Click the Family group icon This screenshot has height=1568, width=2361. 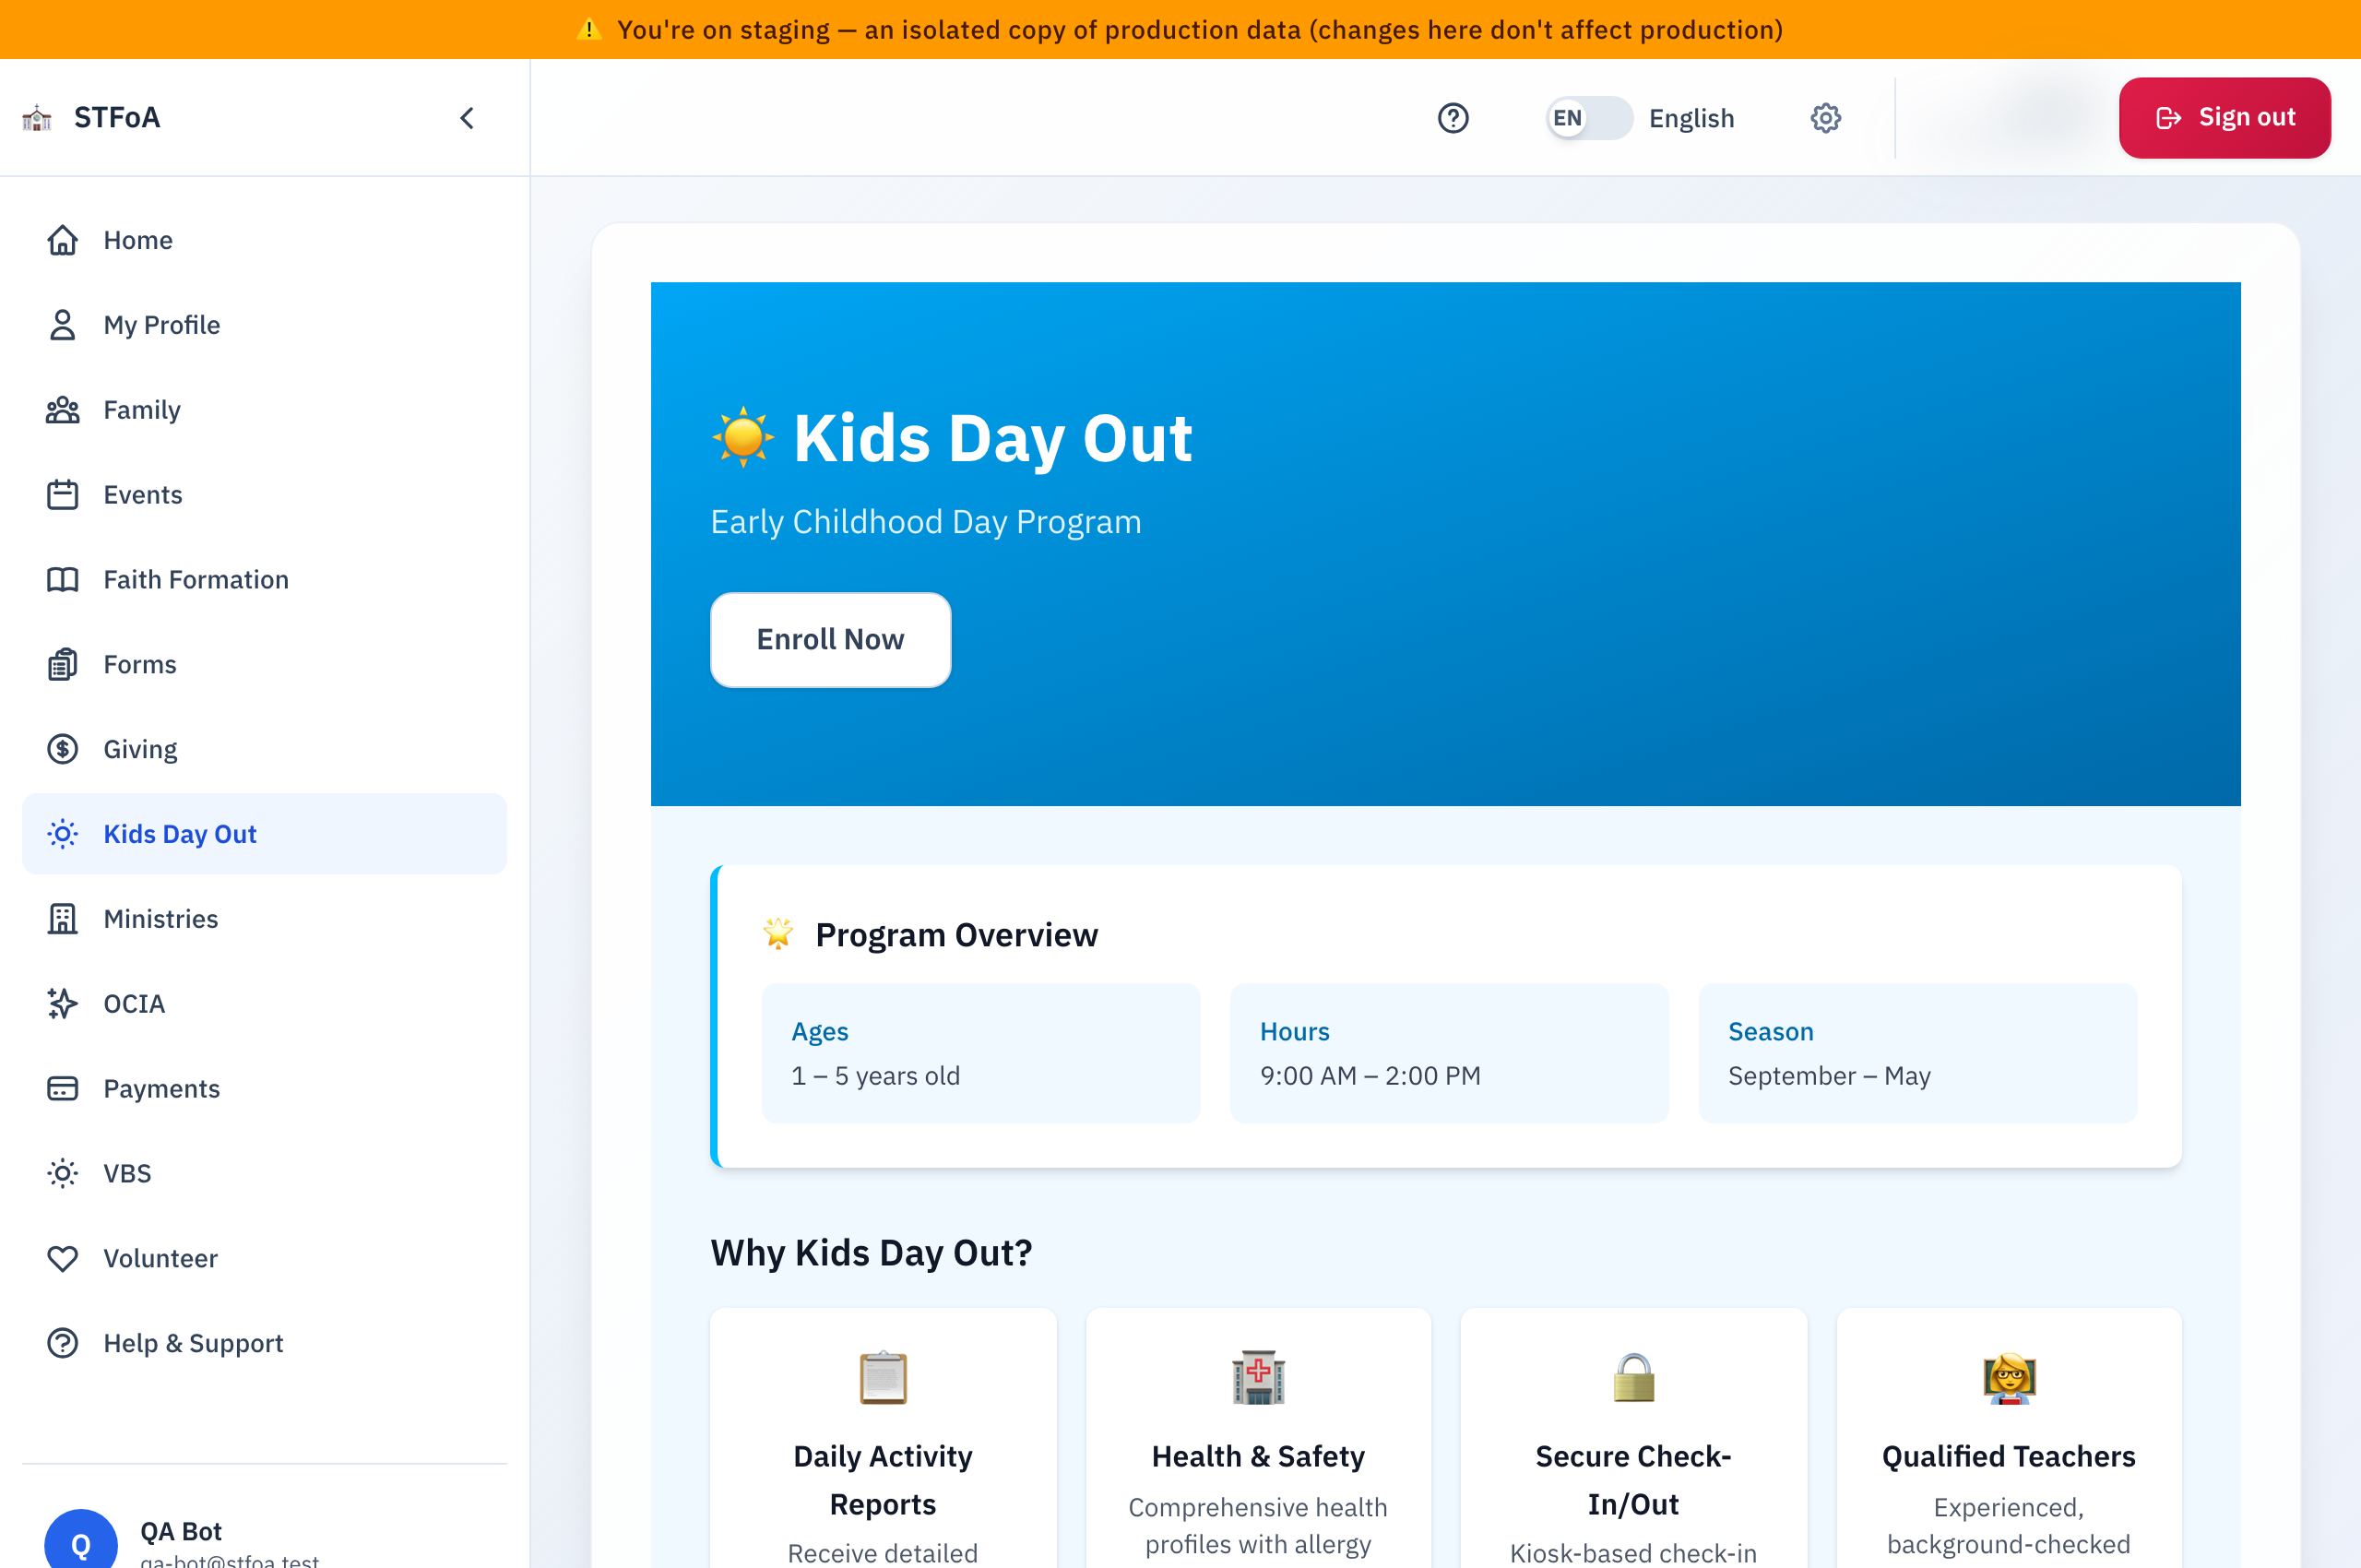[62, 410]
